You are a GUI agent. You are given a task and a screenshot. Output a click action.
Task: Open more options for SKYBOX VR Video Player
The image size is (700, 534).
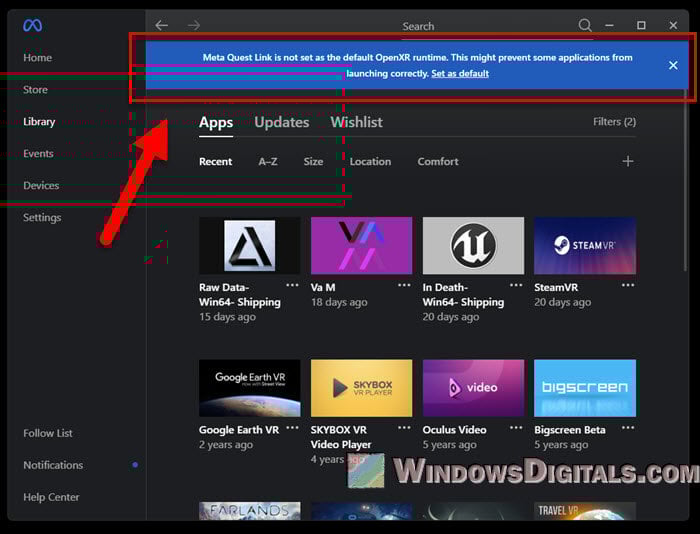[x=404, y=428]
